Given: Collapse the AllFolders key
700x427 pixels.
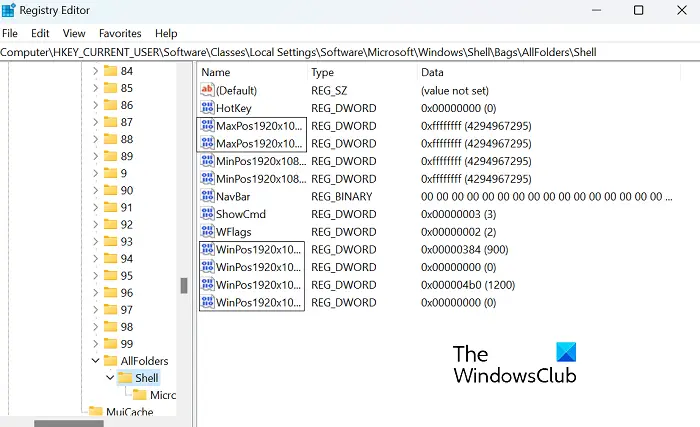Looking at the screenshot, I should point(95,360).
